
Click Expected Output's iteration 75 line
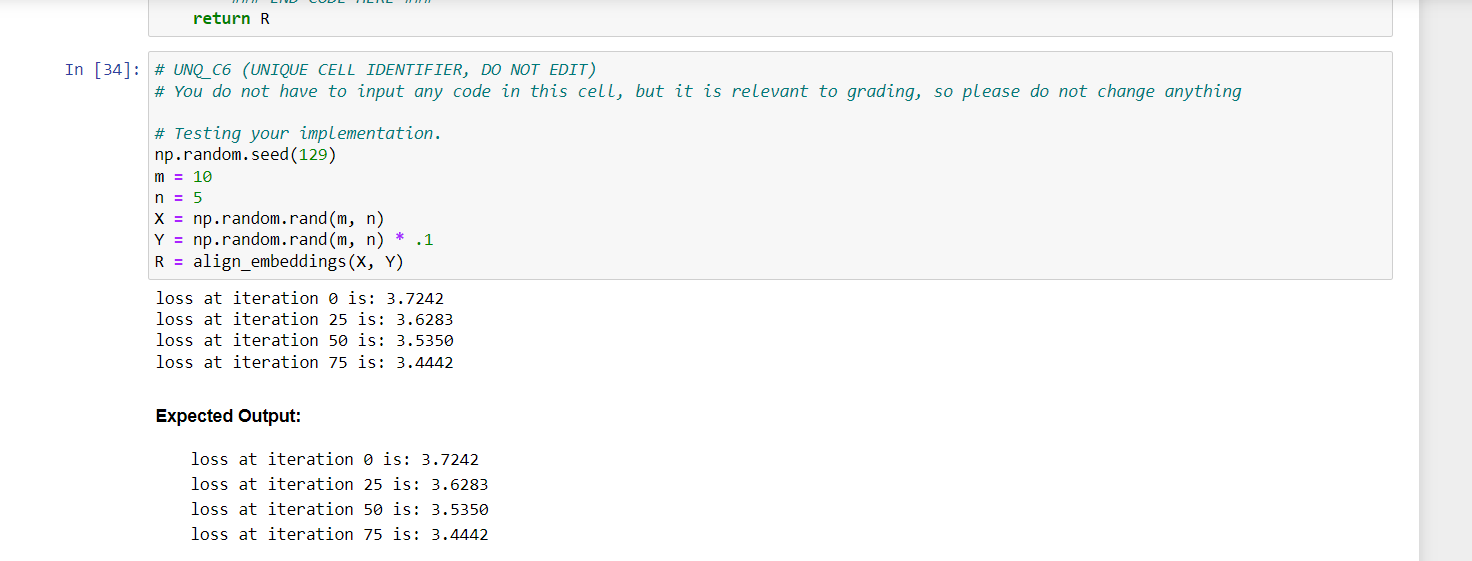(340, 534)
